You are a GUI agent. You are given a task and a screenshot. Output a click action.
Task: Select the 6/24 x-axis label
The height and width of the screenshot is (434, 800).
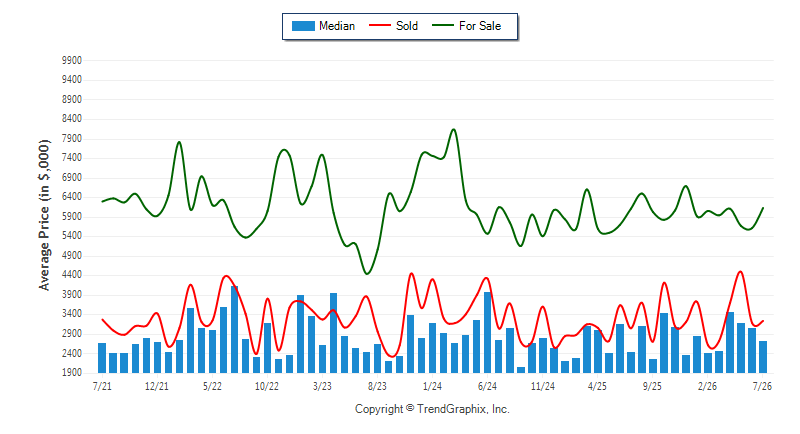click(x=487, y=386)
